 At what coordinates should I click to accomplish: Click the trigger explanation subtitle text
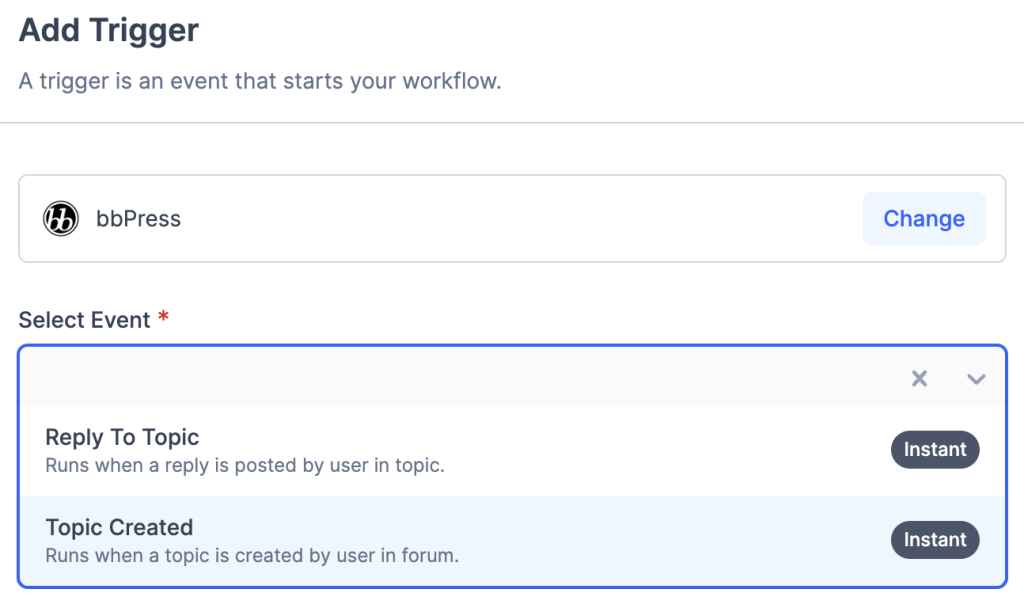pyautogui.click(x=260, y=81)
